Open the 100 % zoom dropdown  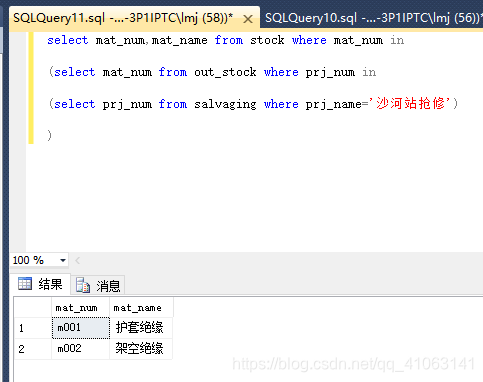point(63,260)
